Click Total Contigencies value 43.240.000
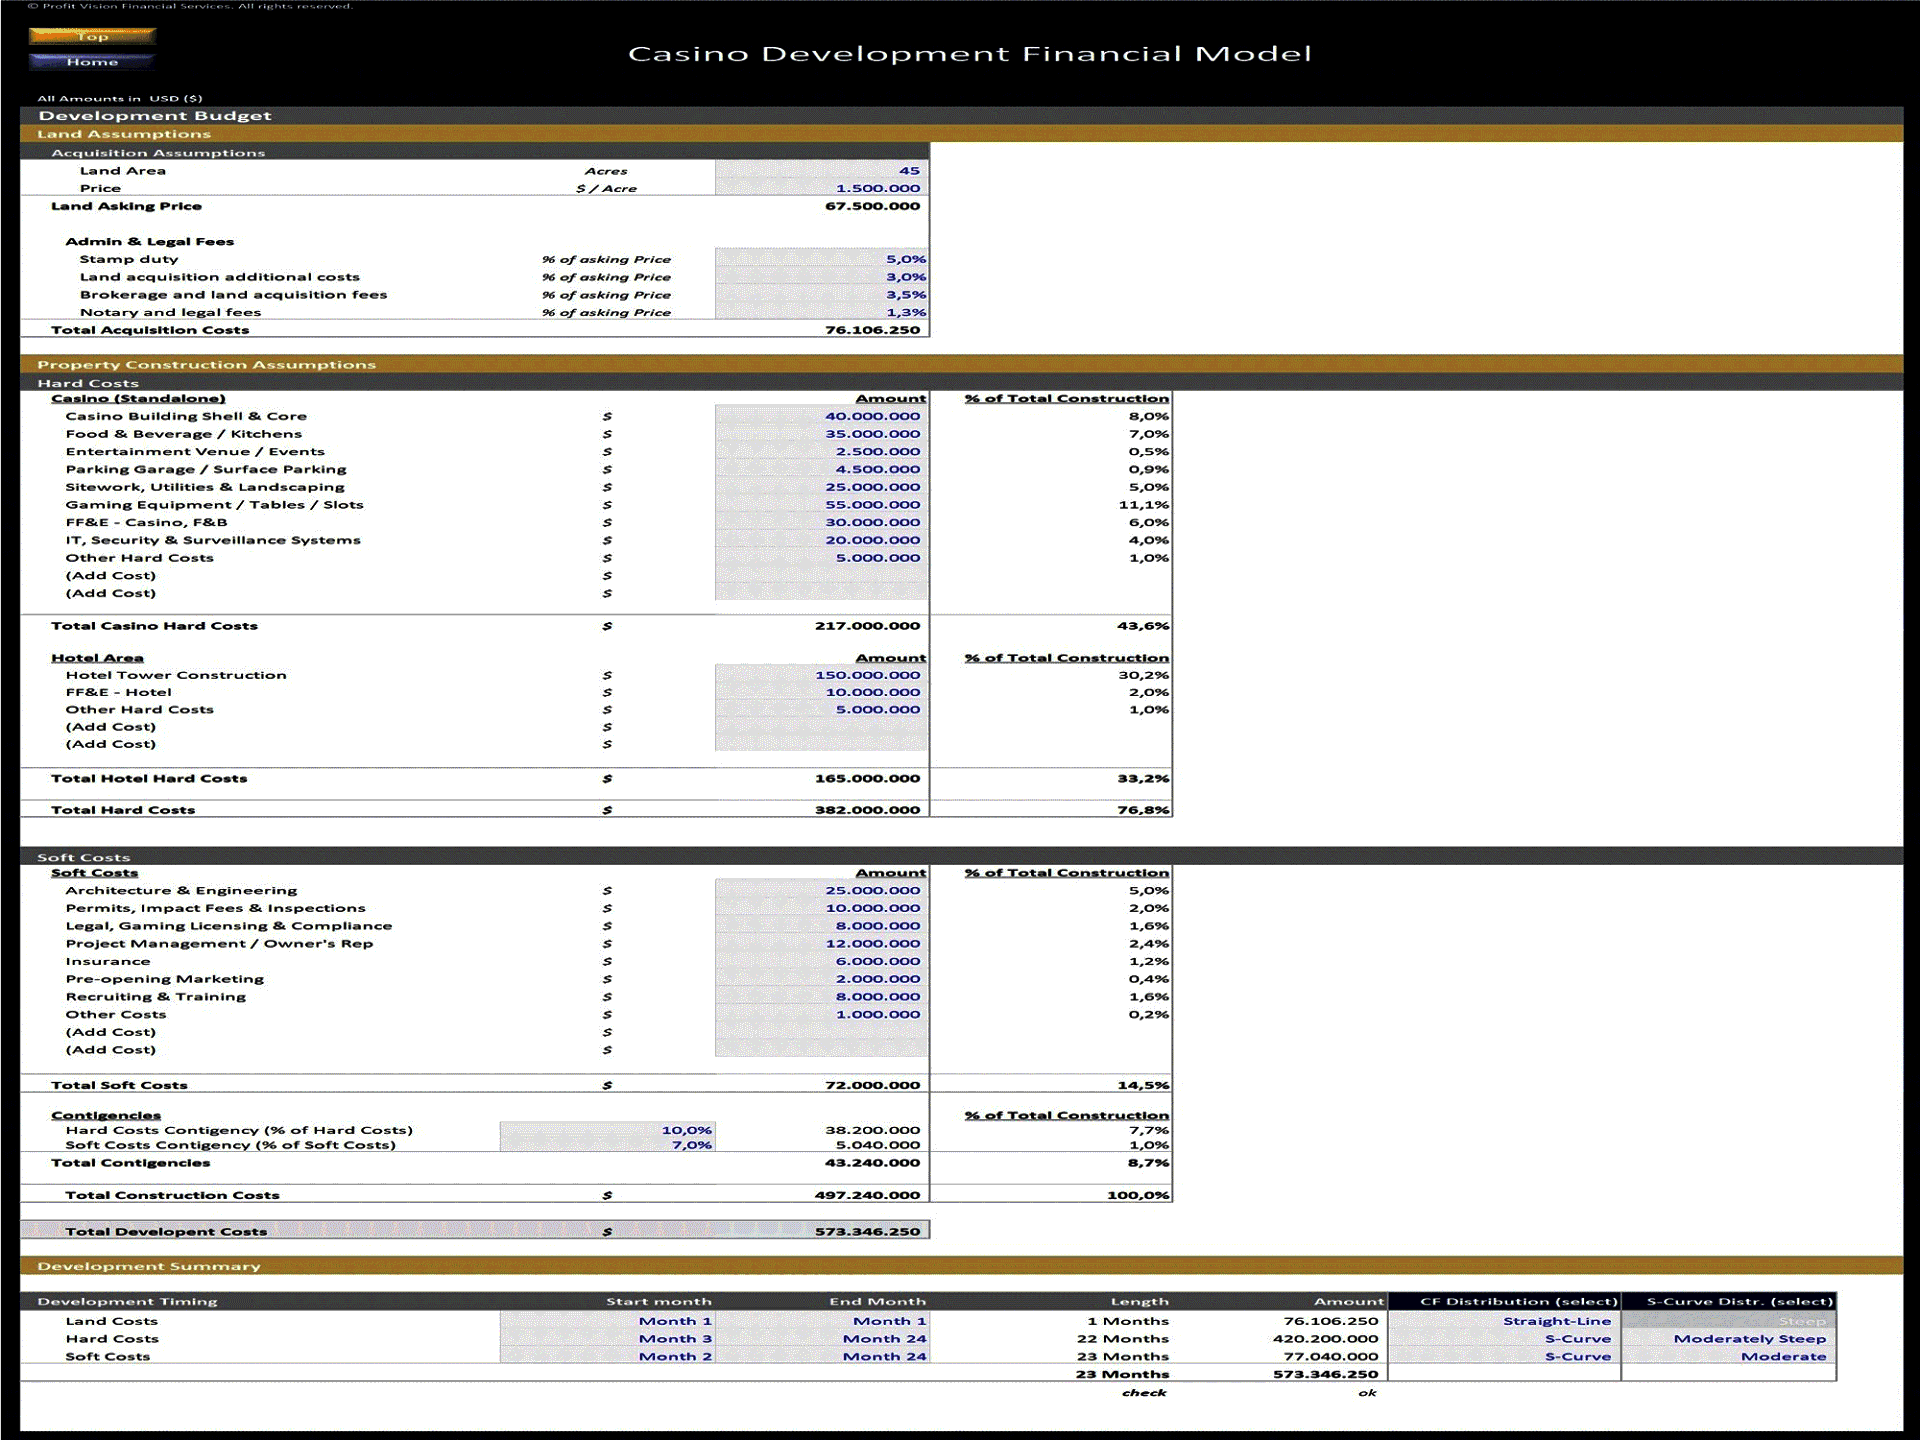Viewport: 1920px width, 1440px height. click(872, 1163)
